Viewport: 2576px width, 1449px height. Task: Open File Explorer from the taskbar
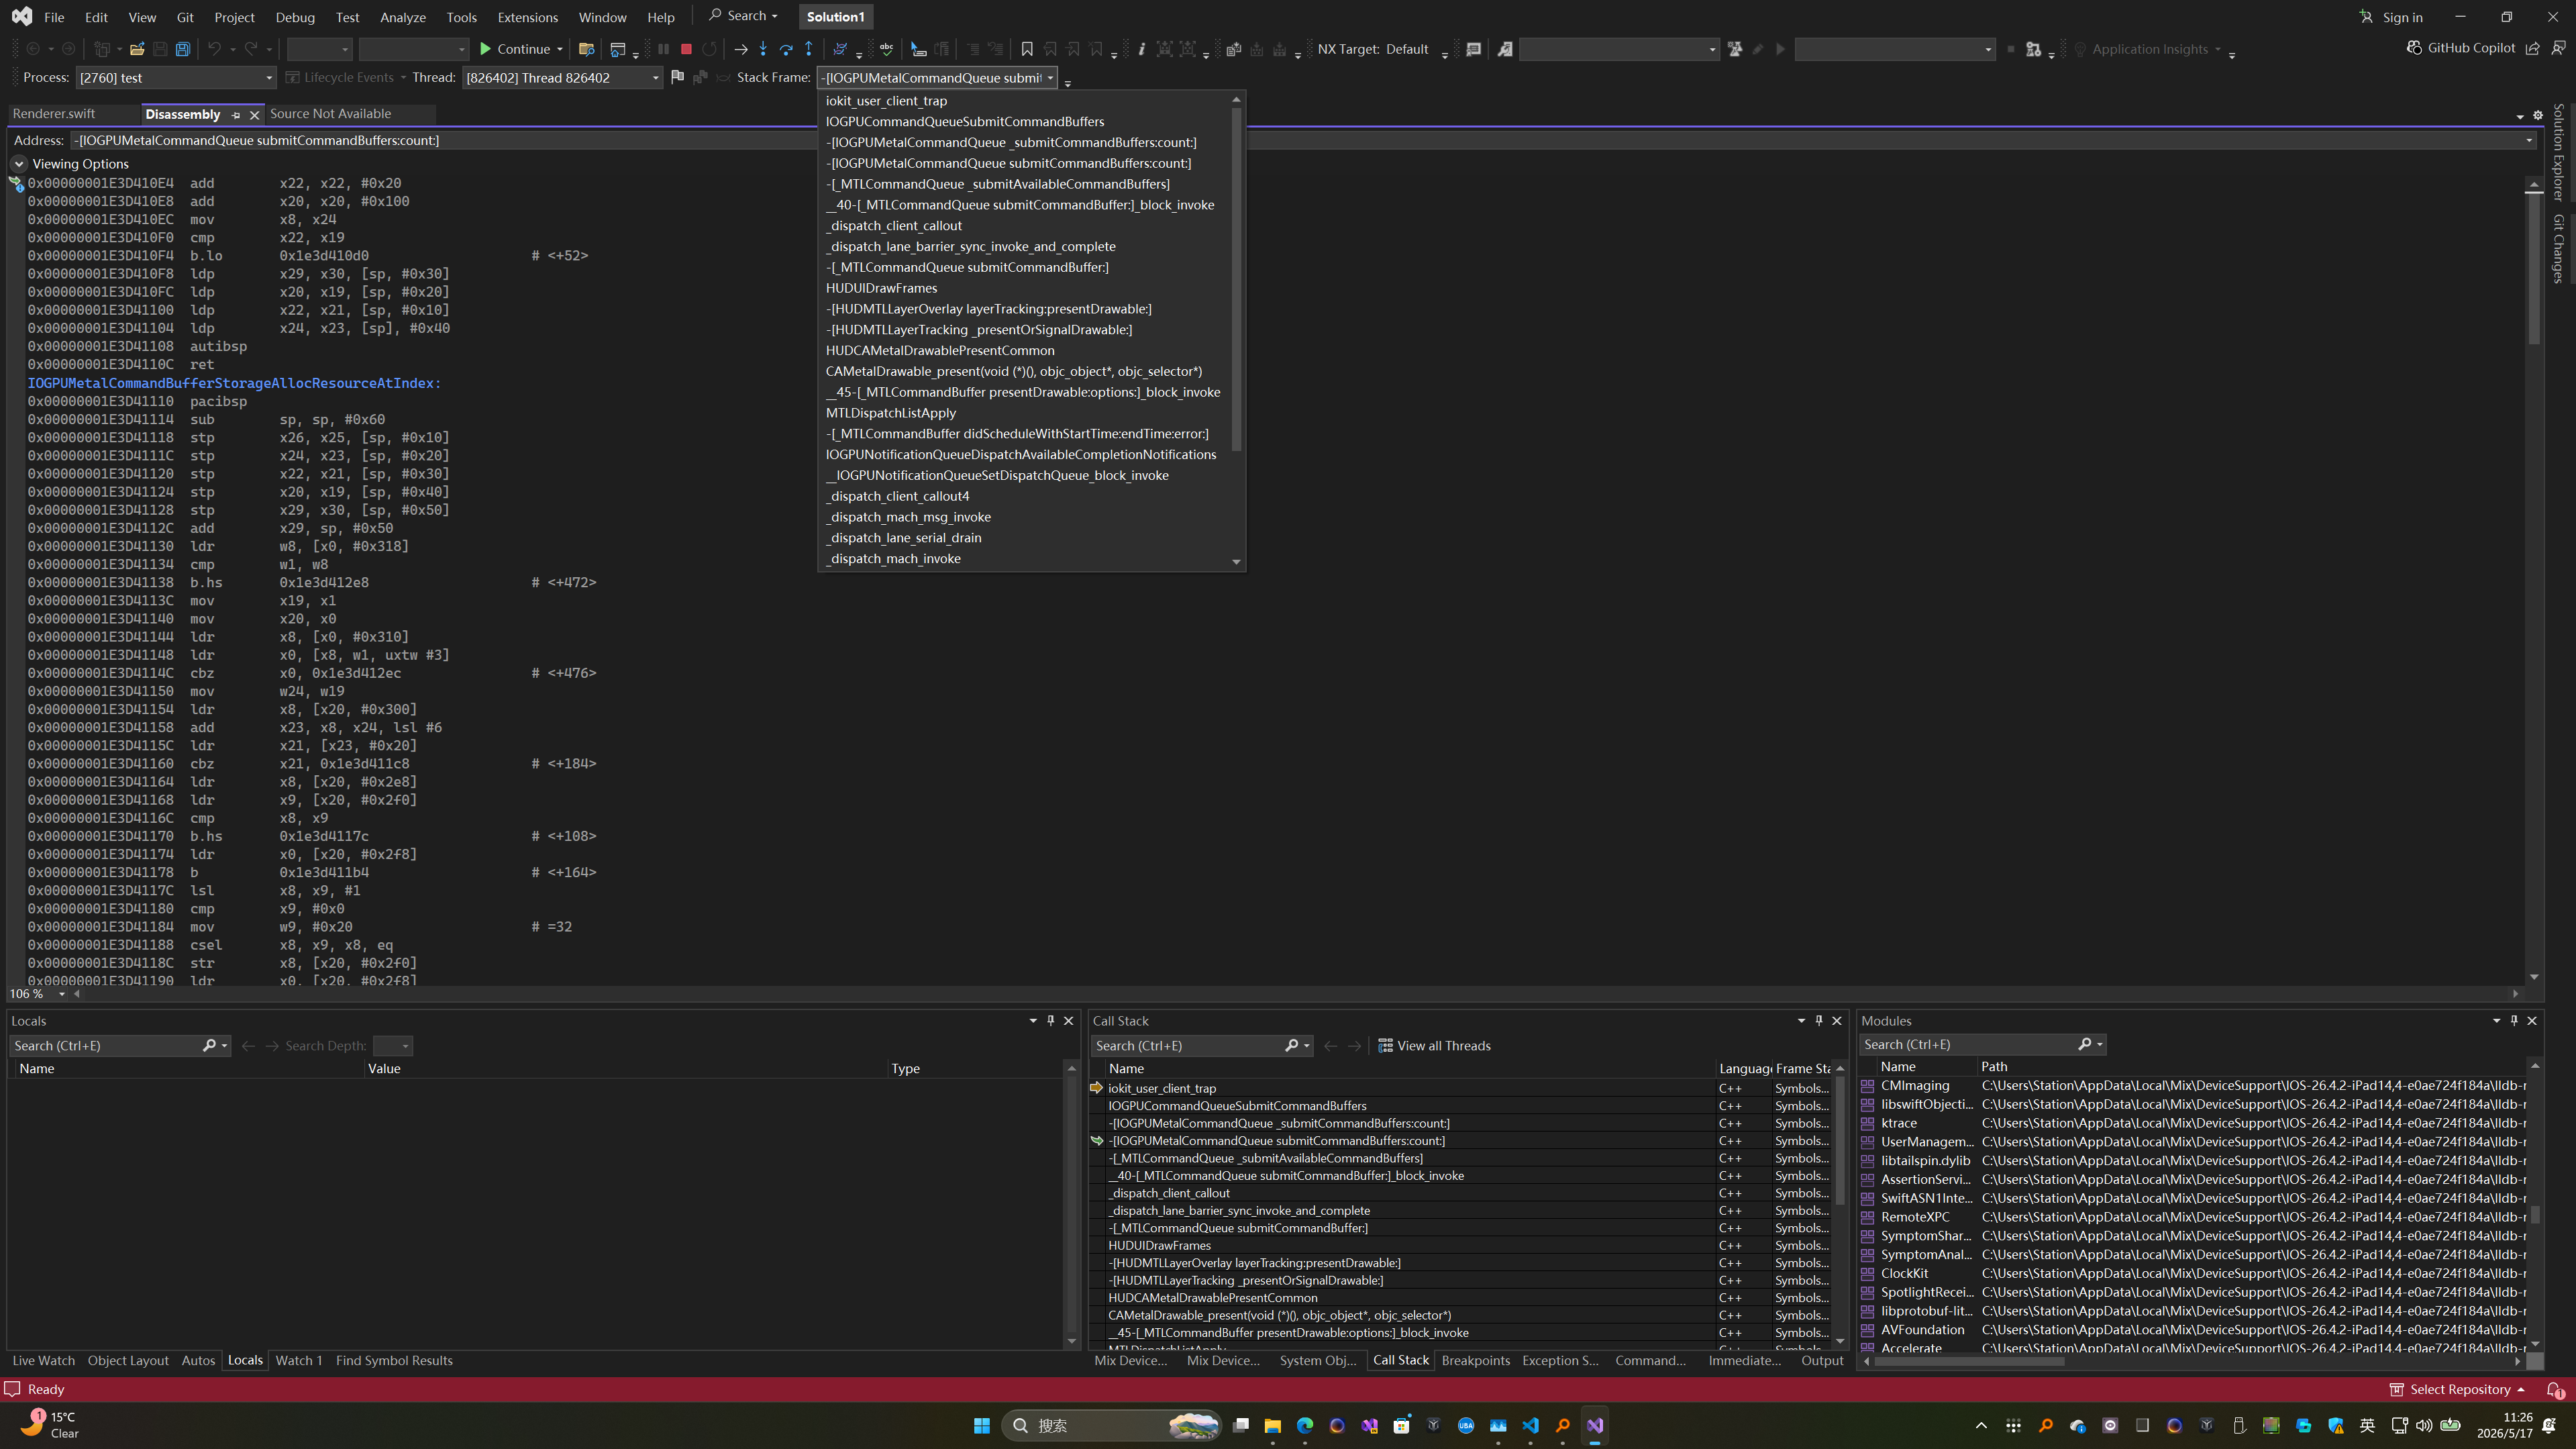pos(1272,1425)
